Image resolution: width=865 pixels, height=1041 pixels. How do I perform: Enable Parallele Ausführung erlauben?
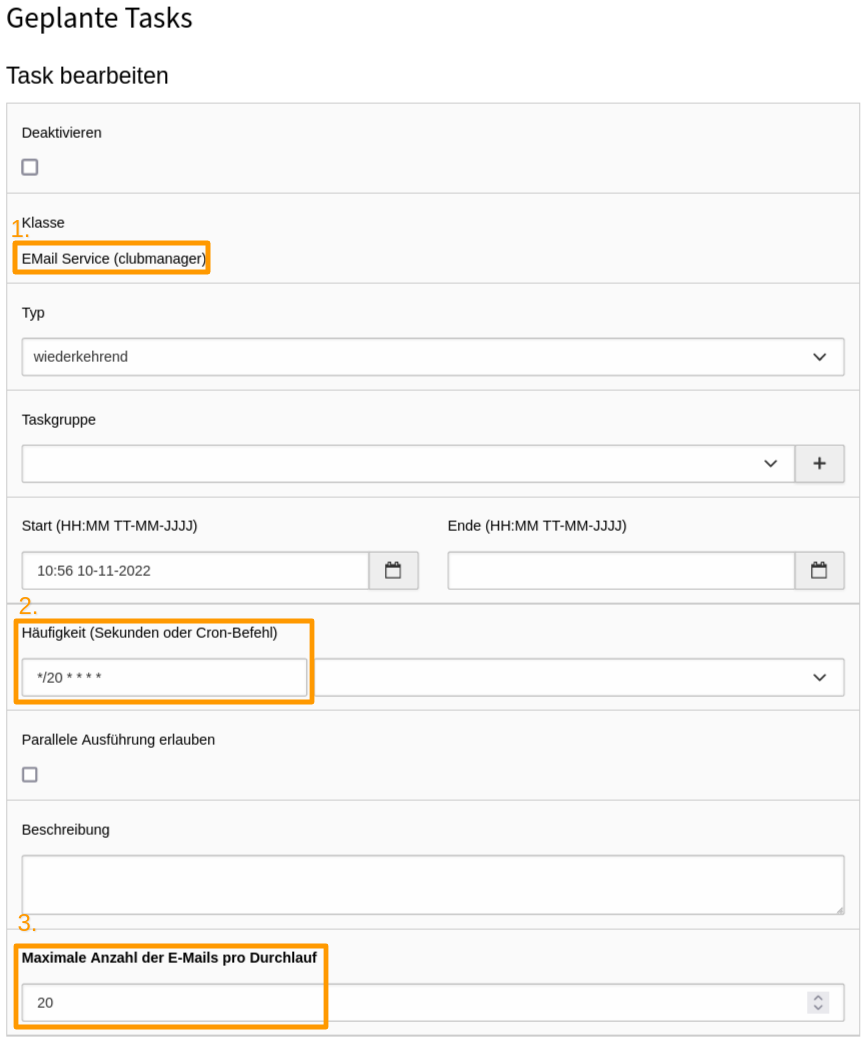[x=29, y=774]
